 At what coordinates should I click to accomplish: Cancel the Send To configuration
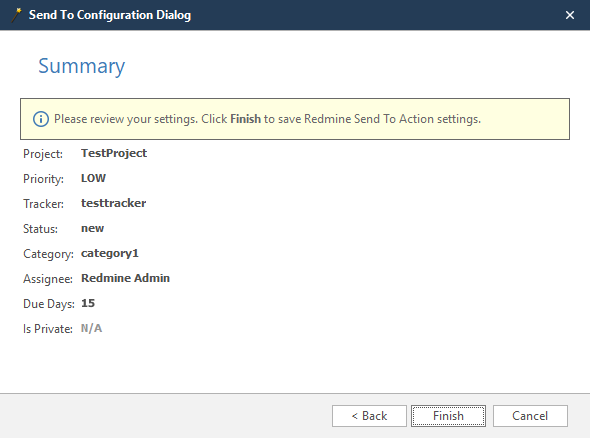(x=530, y=416)
